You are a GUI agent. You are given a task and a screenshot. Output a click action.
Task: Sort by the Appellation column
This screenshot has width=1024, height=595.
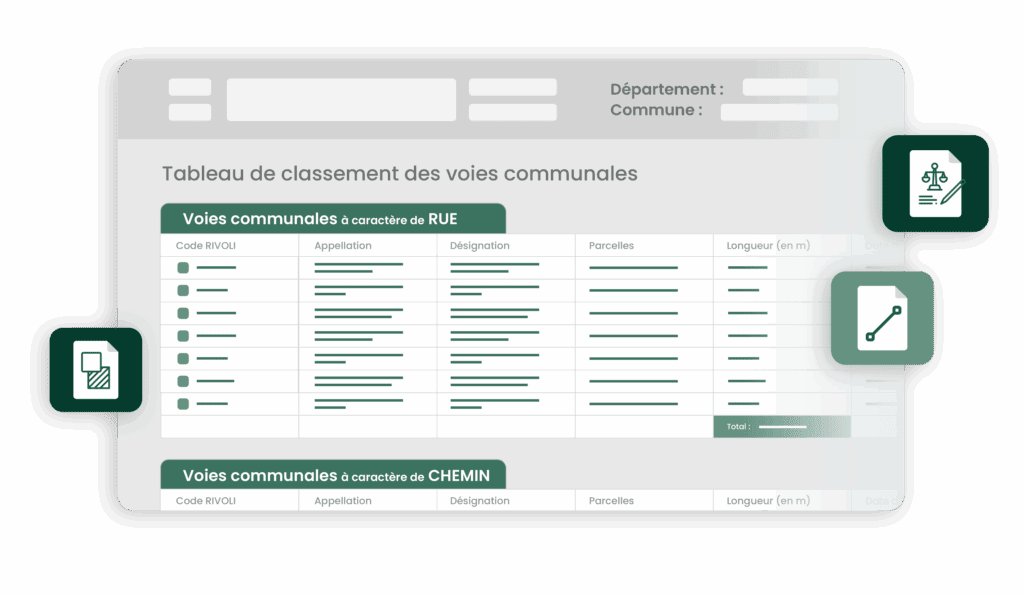(342, 245)
